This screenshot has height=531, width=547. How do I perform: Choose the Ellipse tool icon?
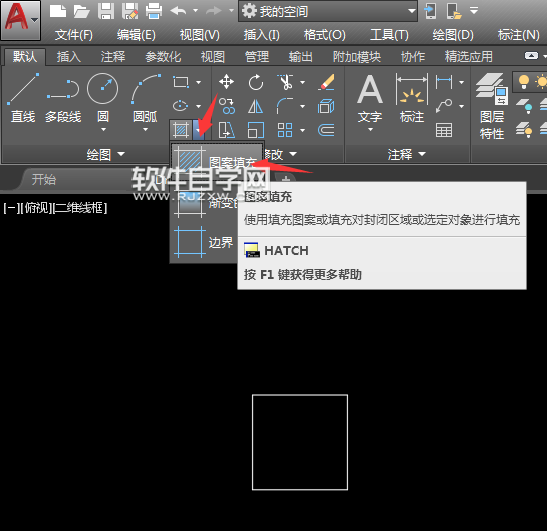181,106
